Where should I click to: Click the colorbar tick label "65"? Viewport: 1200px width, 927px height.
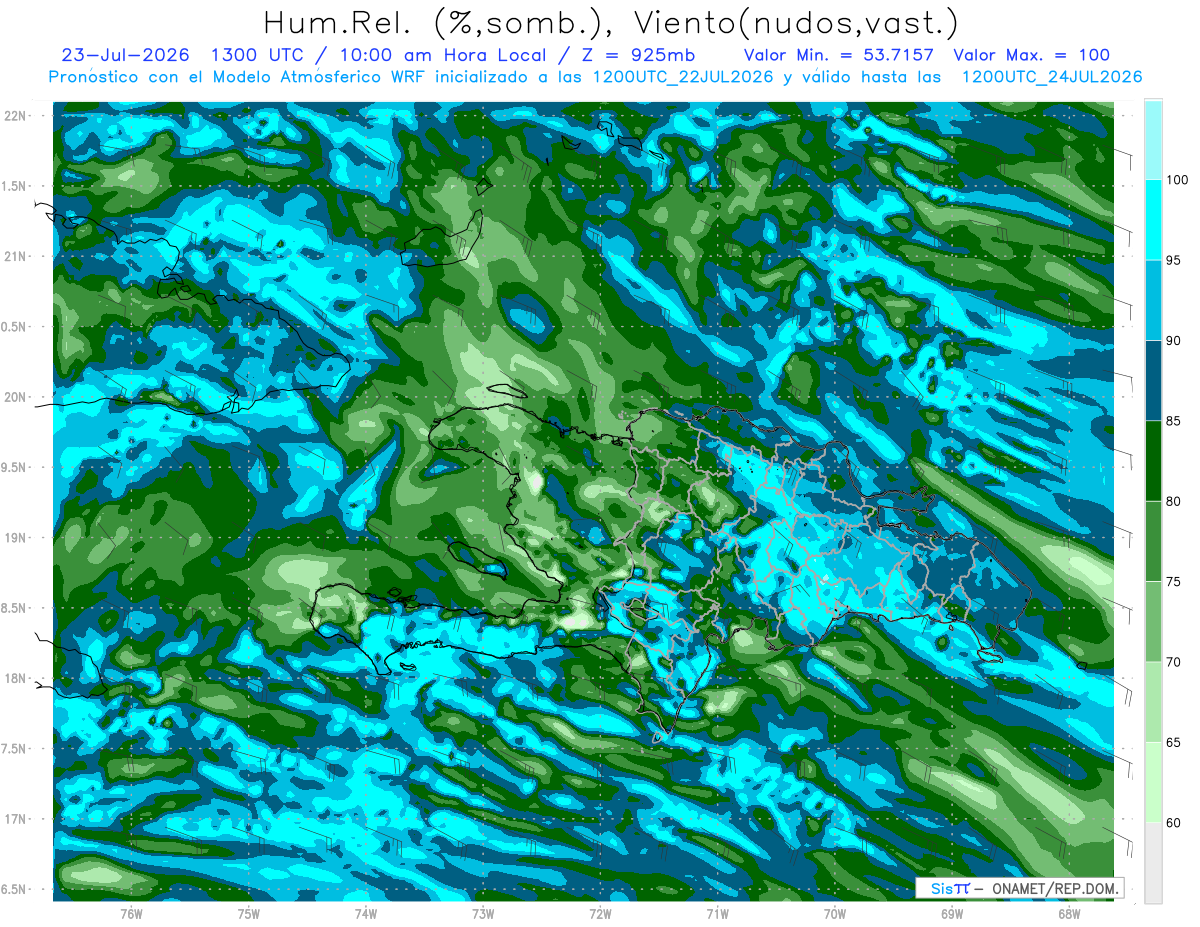pyautogui.click(x=1175, y=743)
